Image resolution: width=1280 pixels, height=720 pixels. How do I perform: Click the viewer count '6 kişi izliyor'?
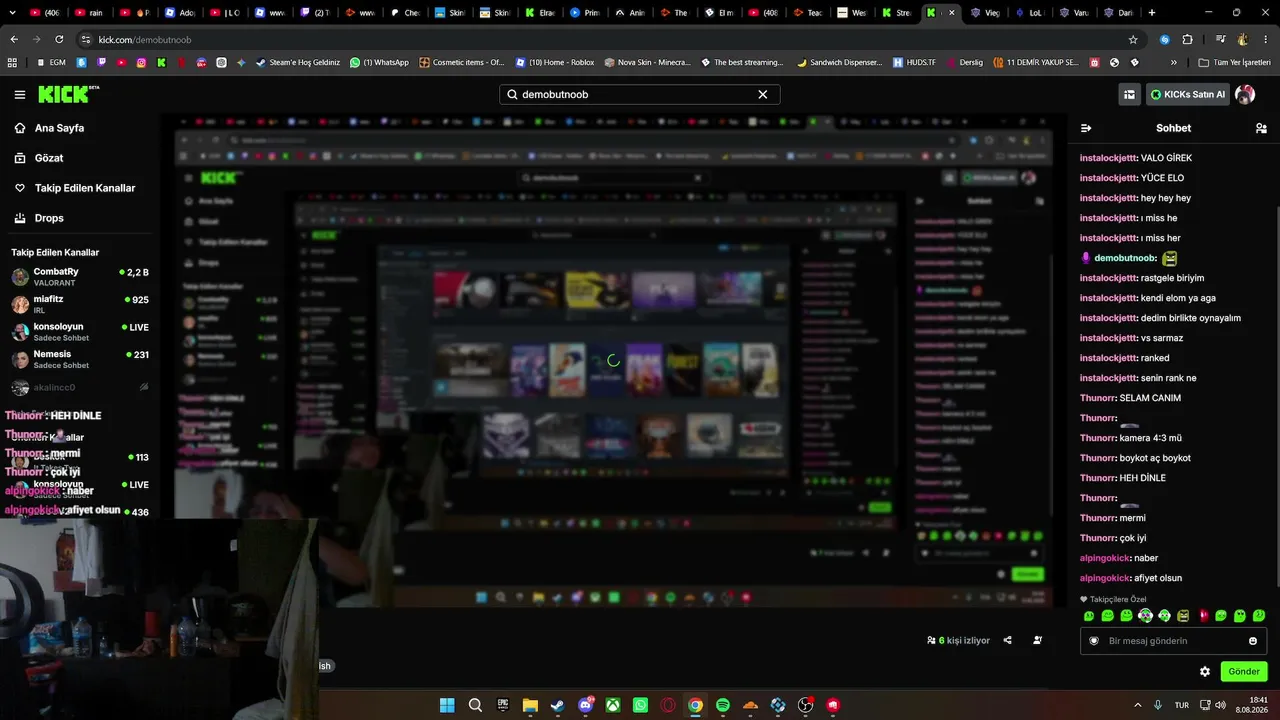[958, 640]
